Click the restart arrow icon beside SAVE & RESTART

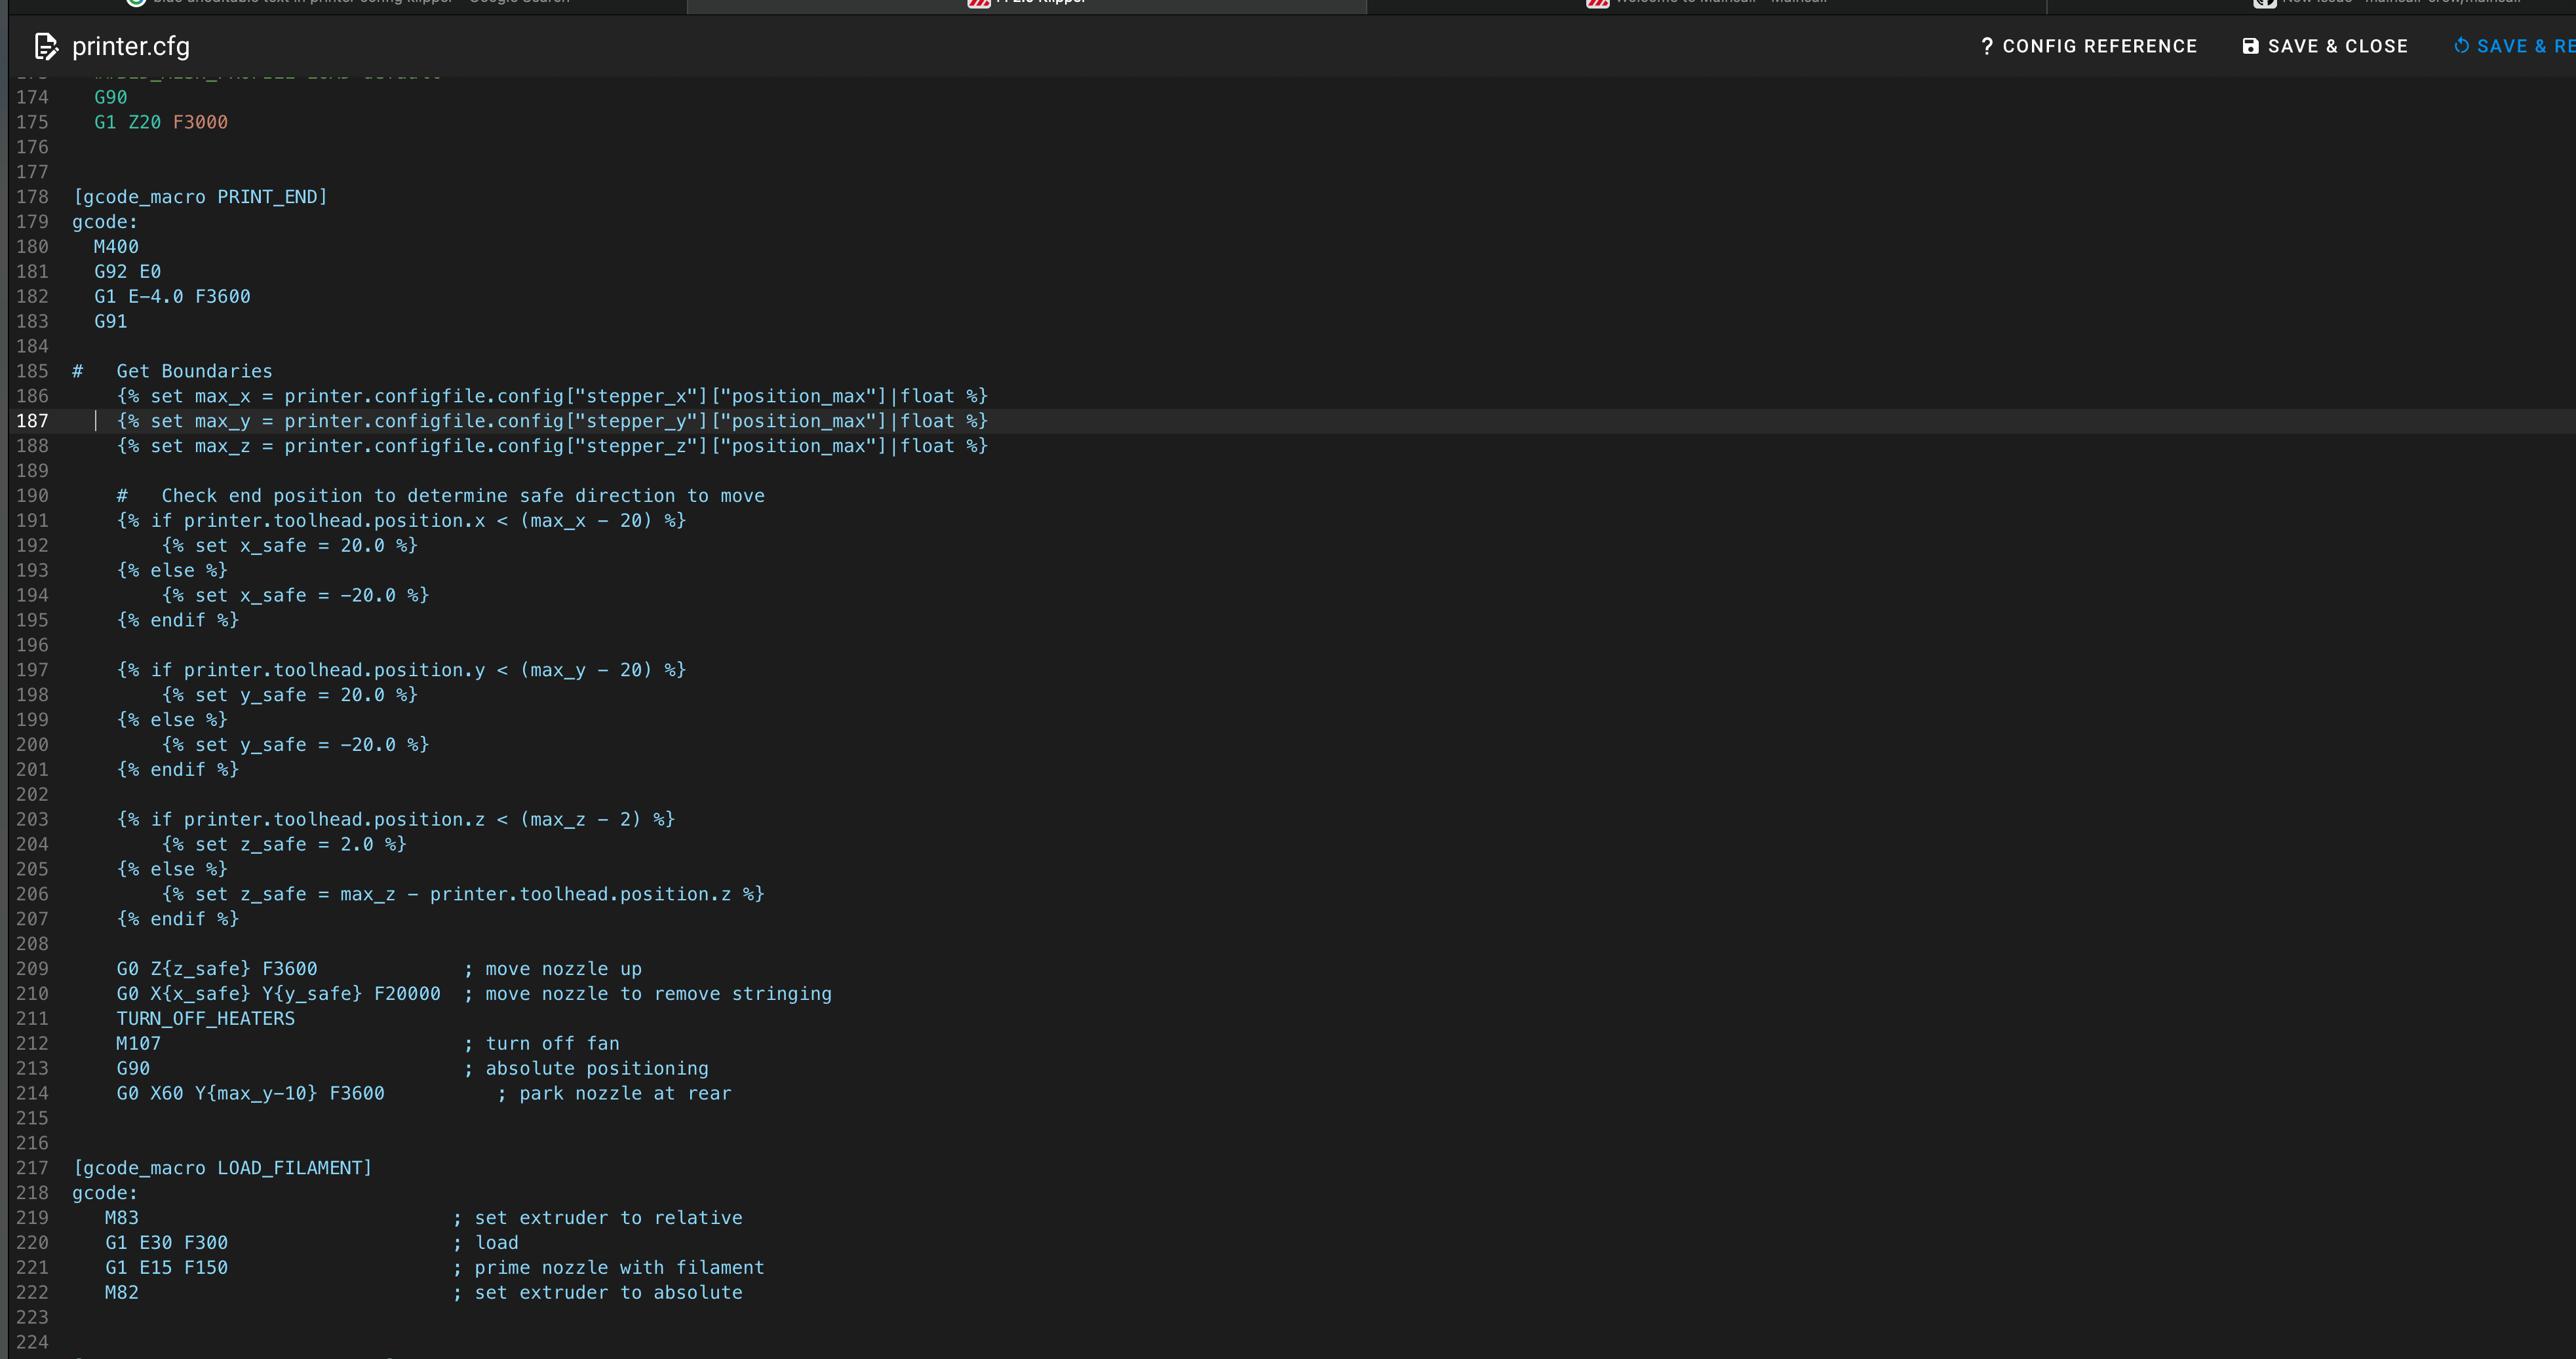point(2462,46)
